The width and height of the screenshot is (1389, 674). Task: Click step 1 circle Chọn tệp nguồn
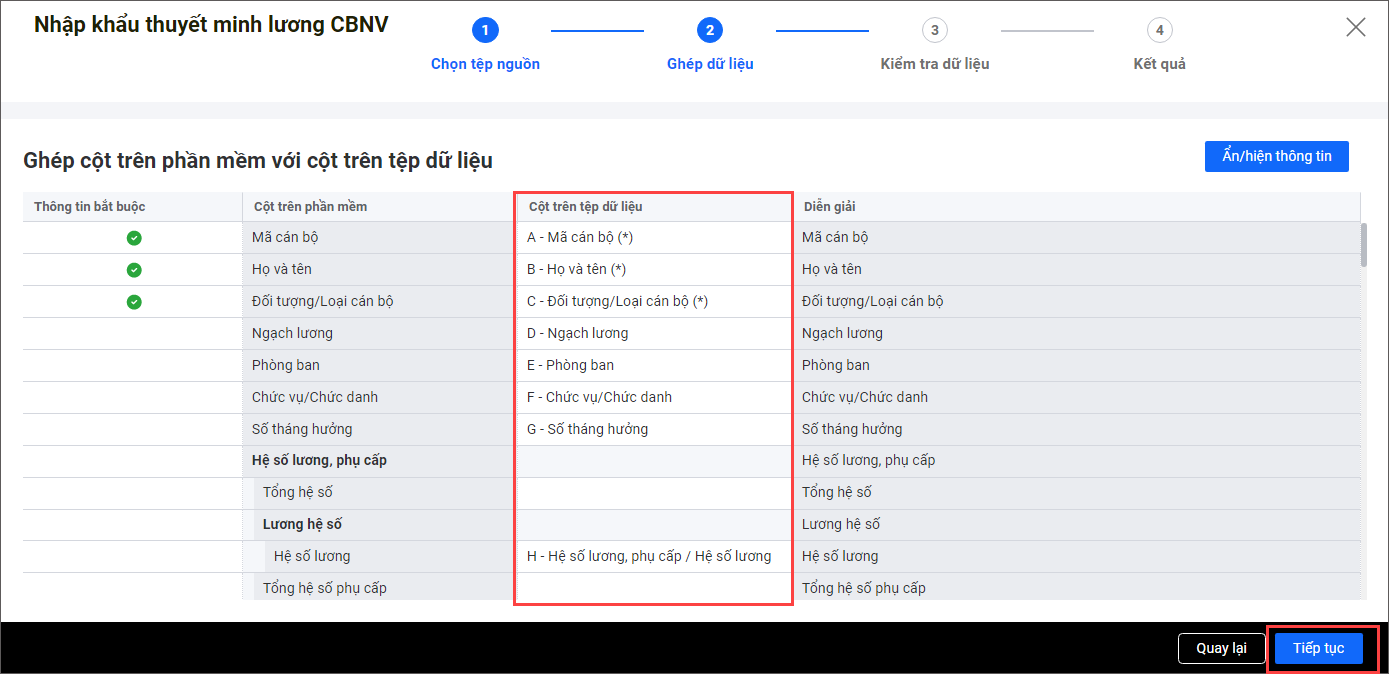click(485, 30)
